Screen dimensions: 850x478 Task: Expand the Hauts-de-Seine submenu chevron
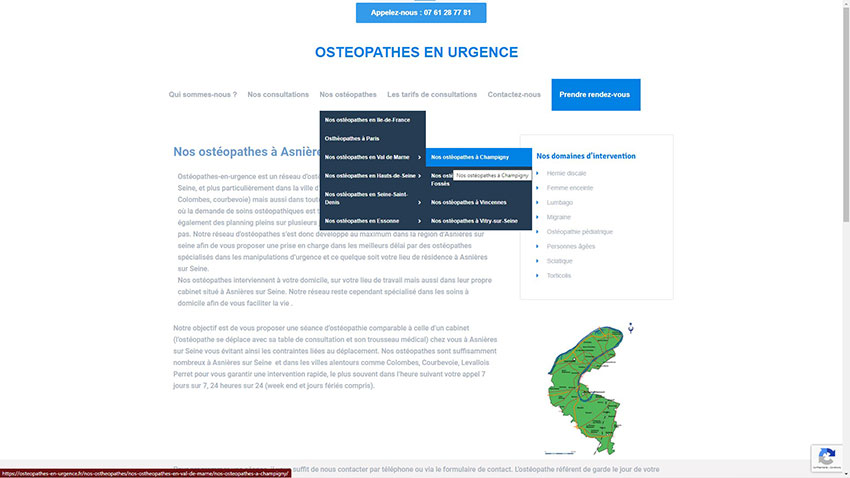(419, 176)
